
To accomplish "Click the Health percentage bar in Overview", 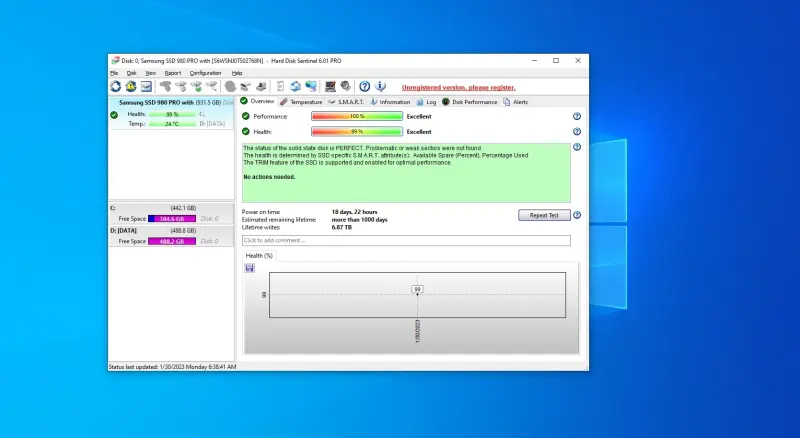I will [356, 131].
